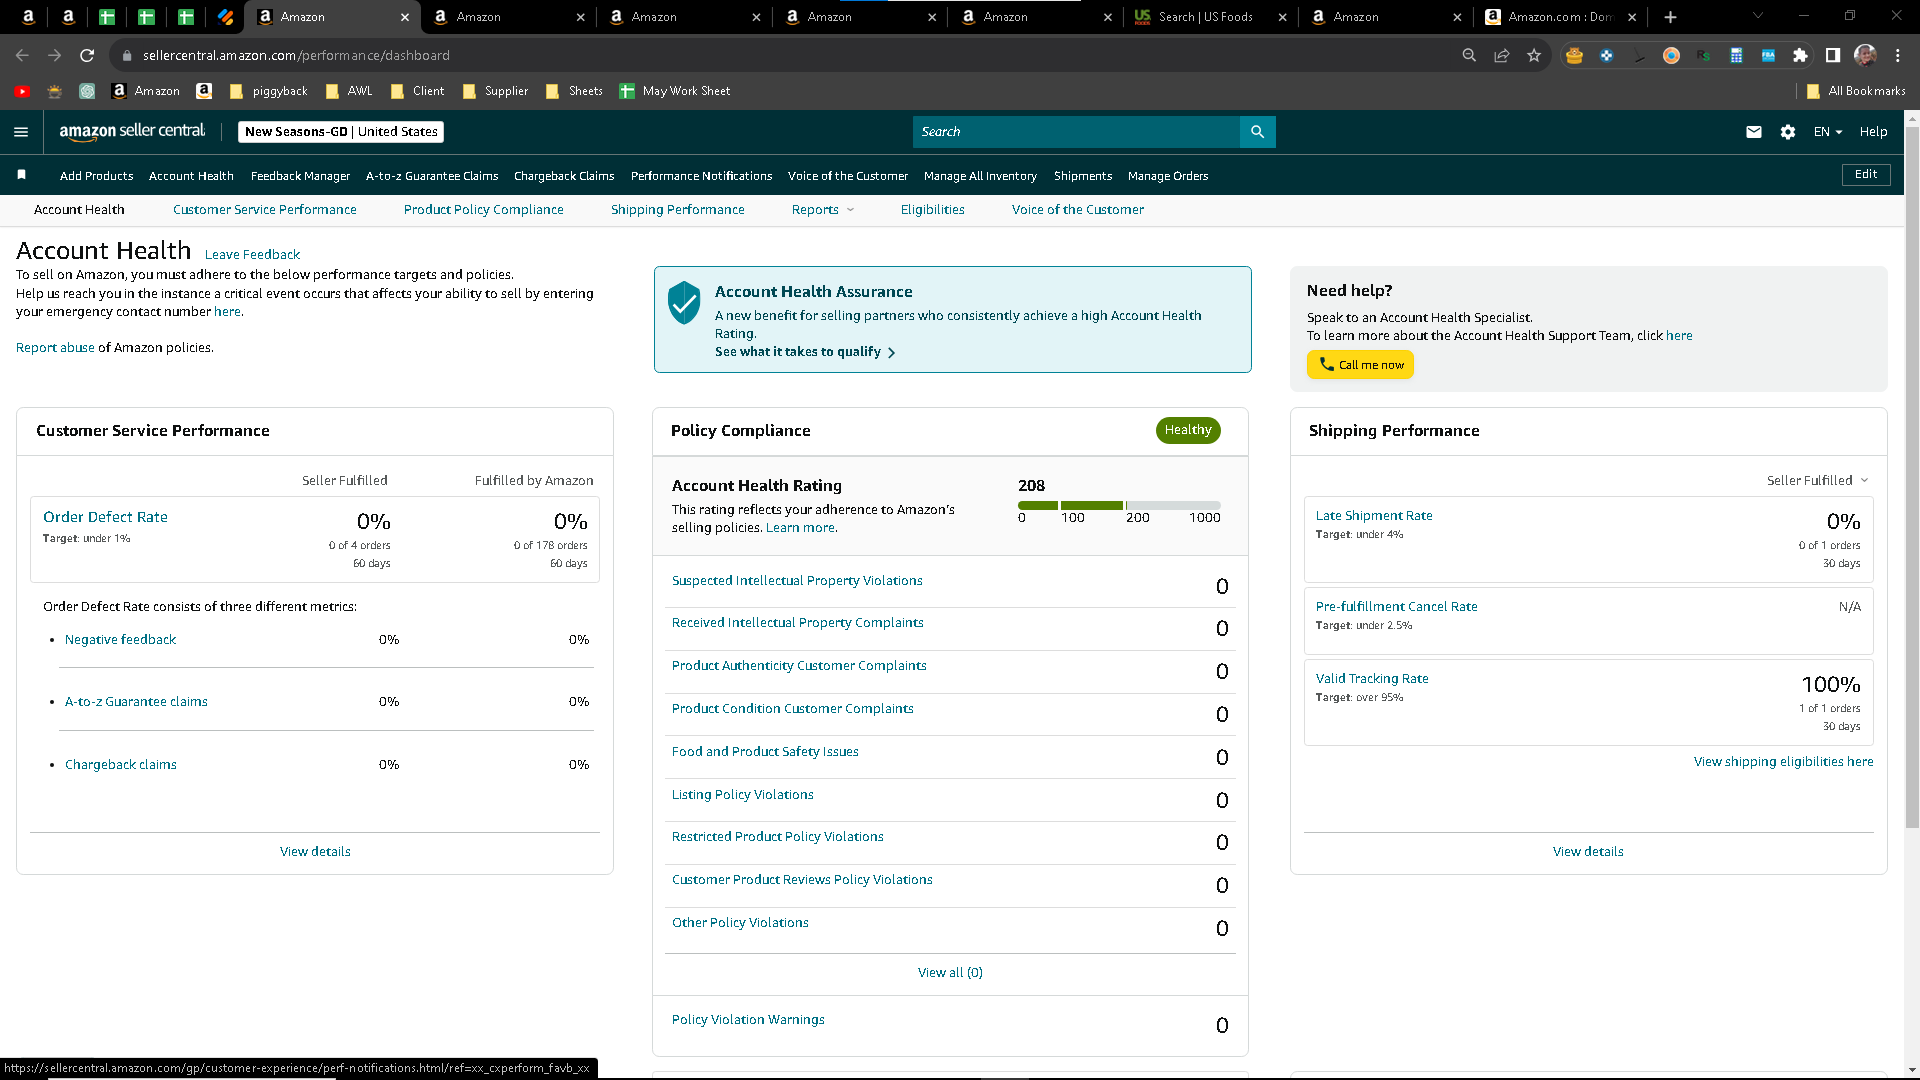1920x1080 pixels.
Task: Click the amazon seller central logo
Action: [132, 131]
